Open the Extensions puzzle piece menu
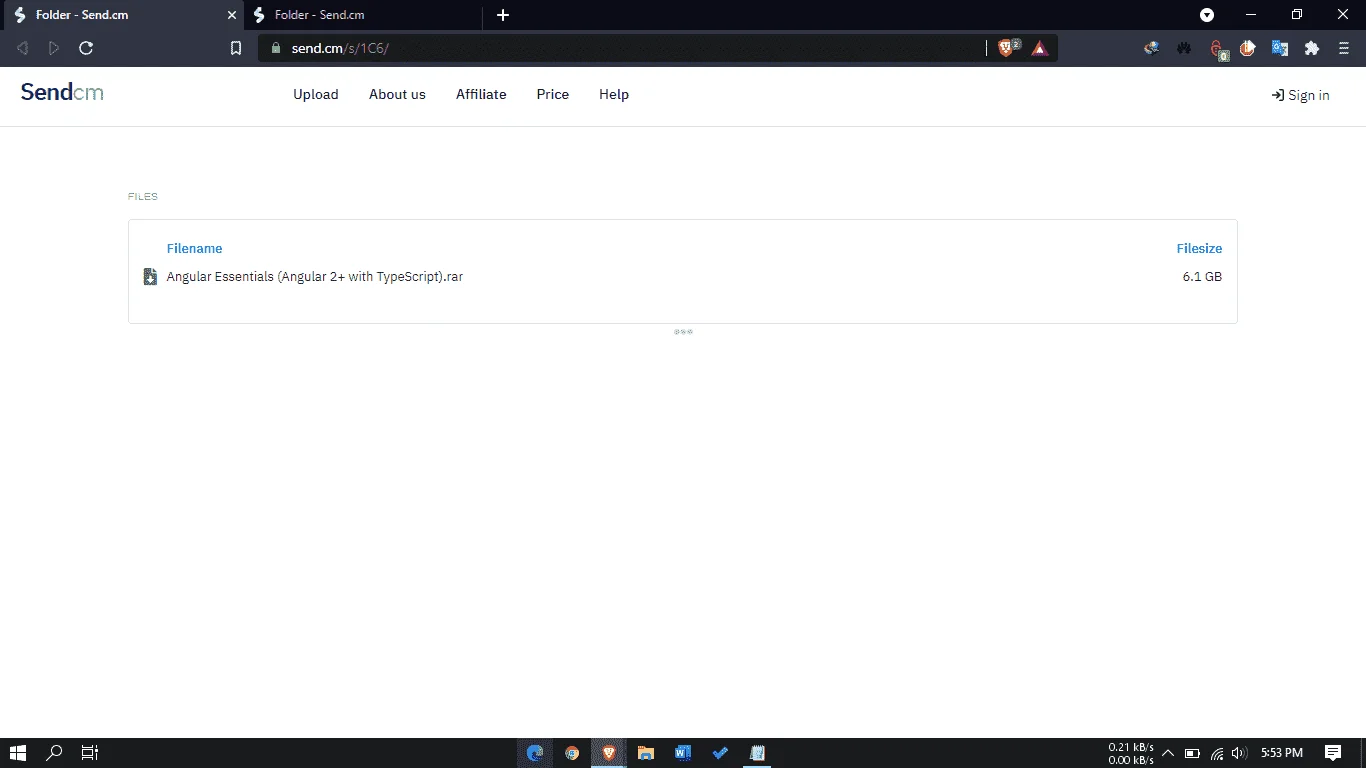Image resolution: width=1366 pixels, height=768 pixels. (x=1312, y=48)
